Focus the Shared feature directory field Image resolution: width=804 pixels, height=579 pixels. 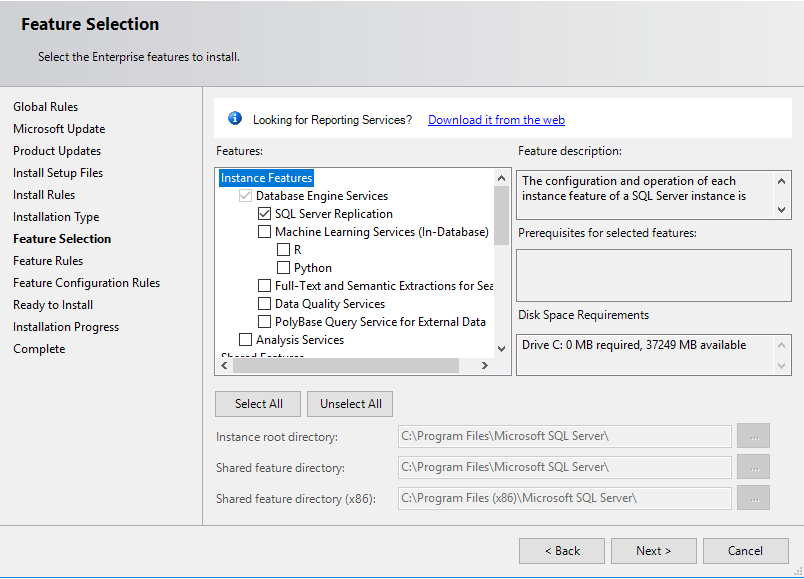point(565,467)
